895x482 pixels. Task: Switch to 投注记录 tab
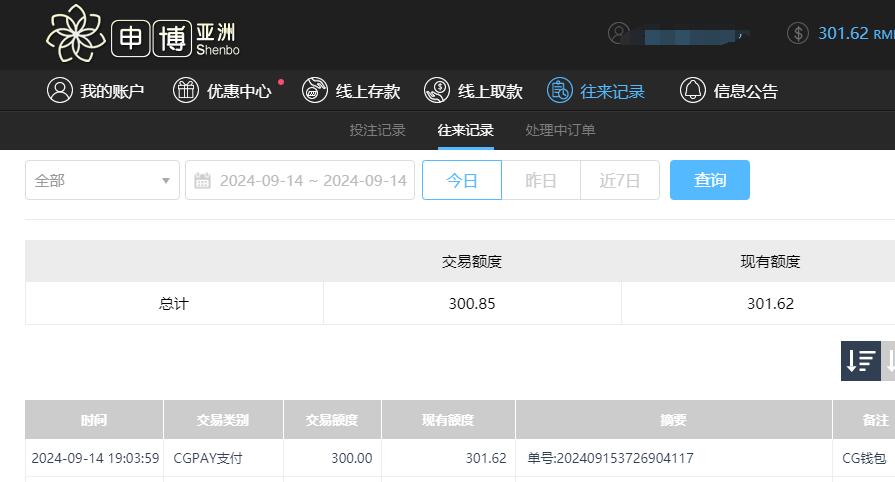[x=377, y=130]
